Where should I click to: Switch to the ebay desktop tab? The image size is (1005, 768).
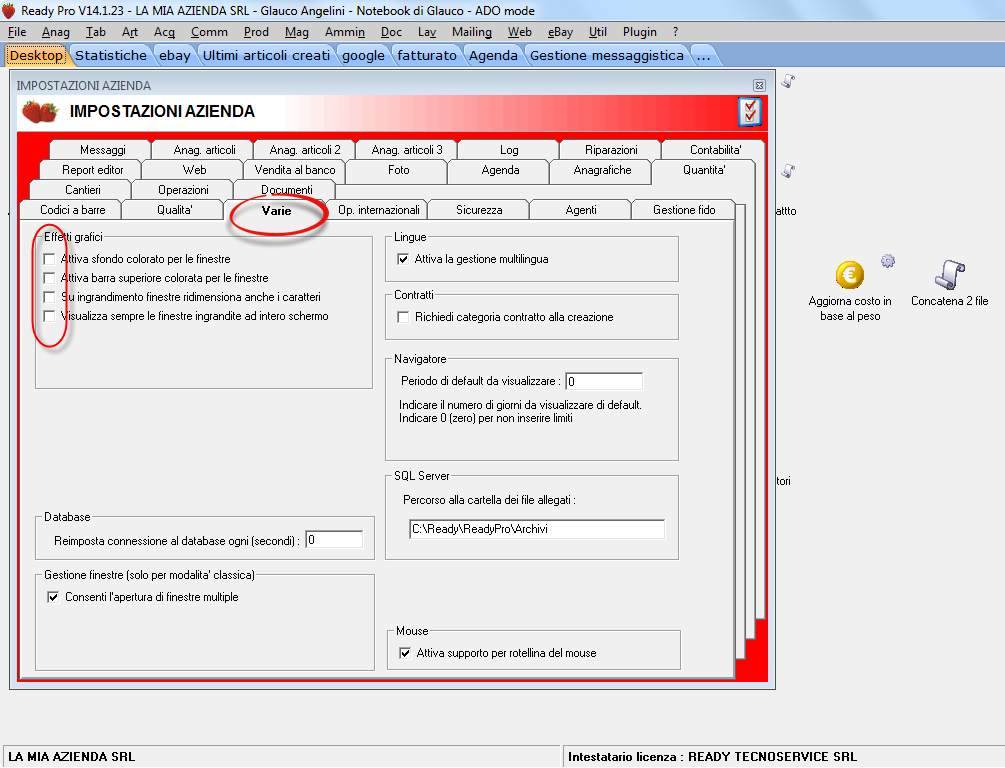(x=175, y=56)
